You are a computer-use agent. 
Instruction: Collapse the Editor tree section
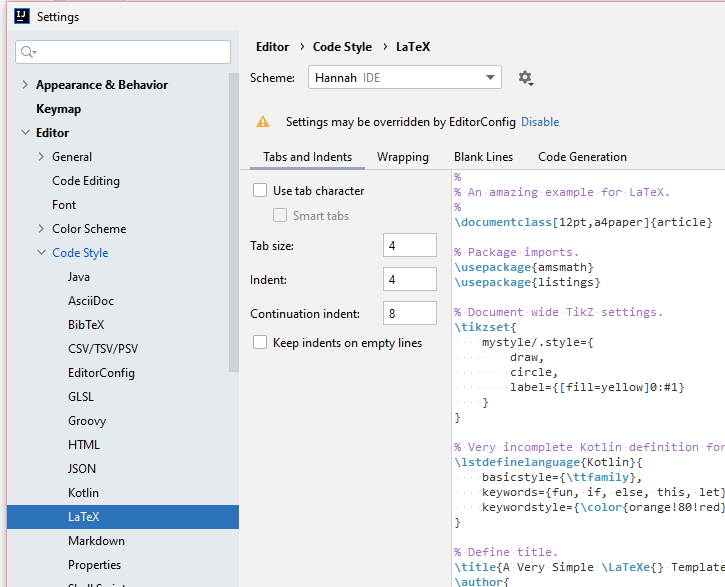(25, 133)
